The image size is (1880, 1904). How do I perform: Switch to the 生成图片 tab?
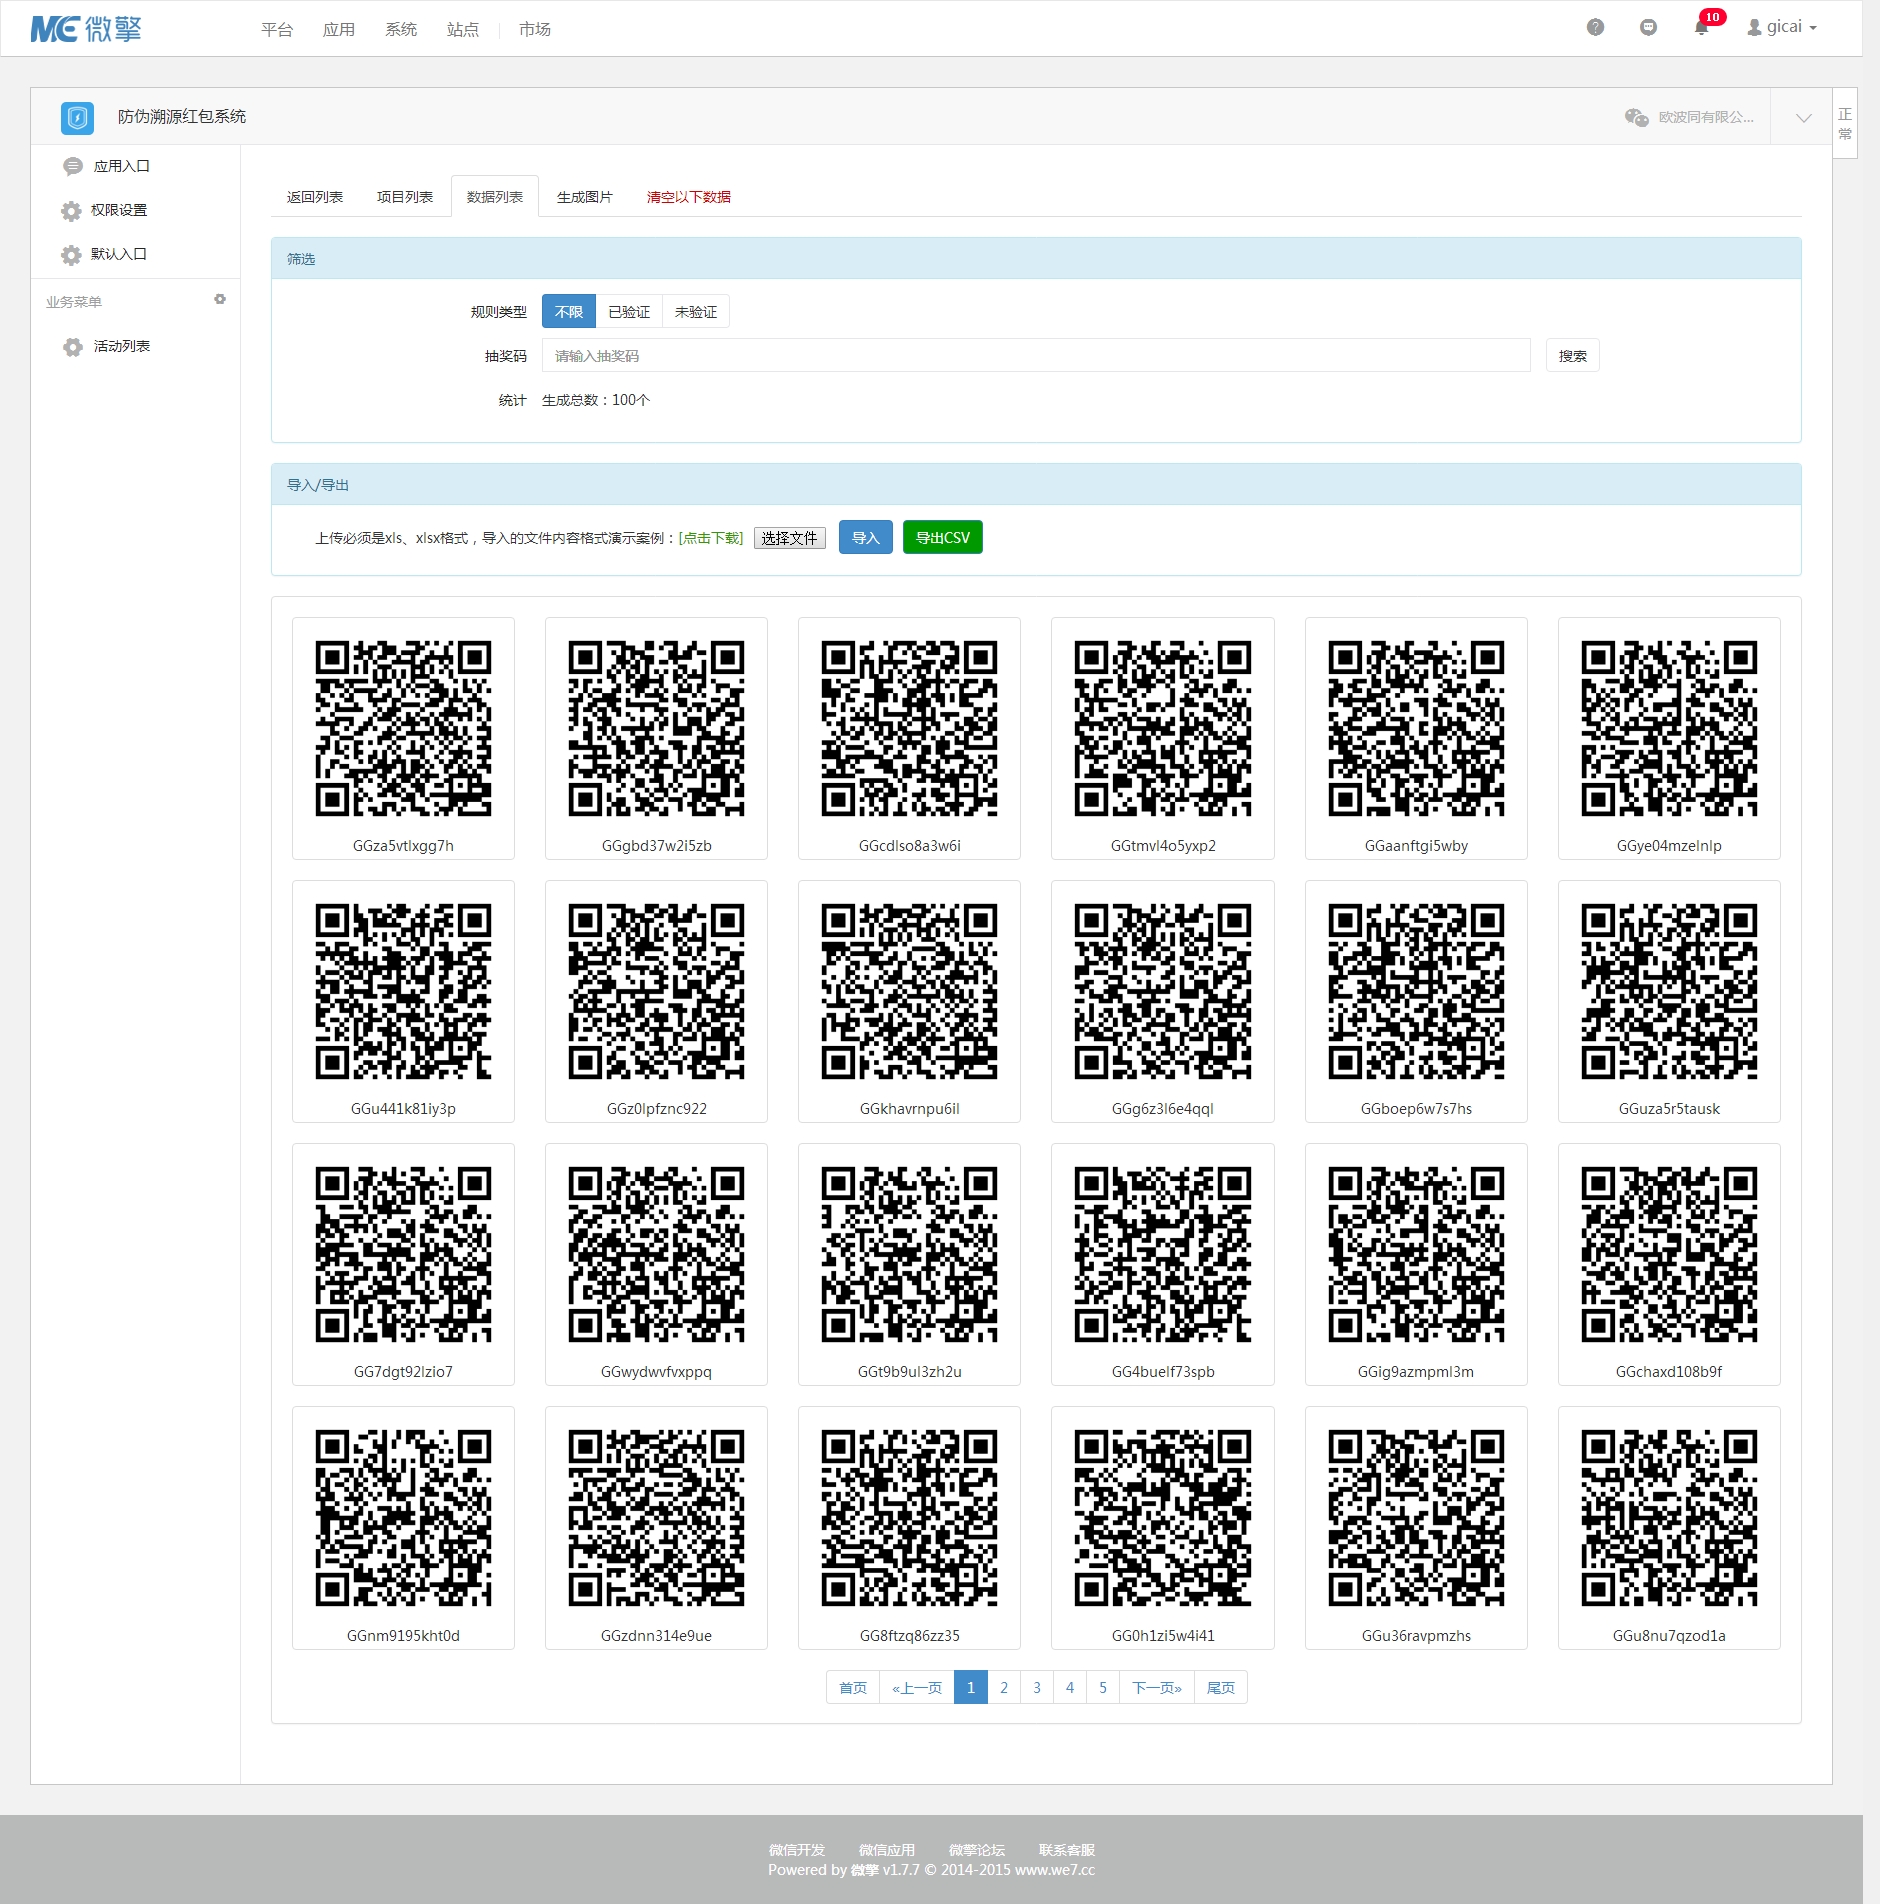point(585,197)
